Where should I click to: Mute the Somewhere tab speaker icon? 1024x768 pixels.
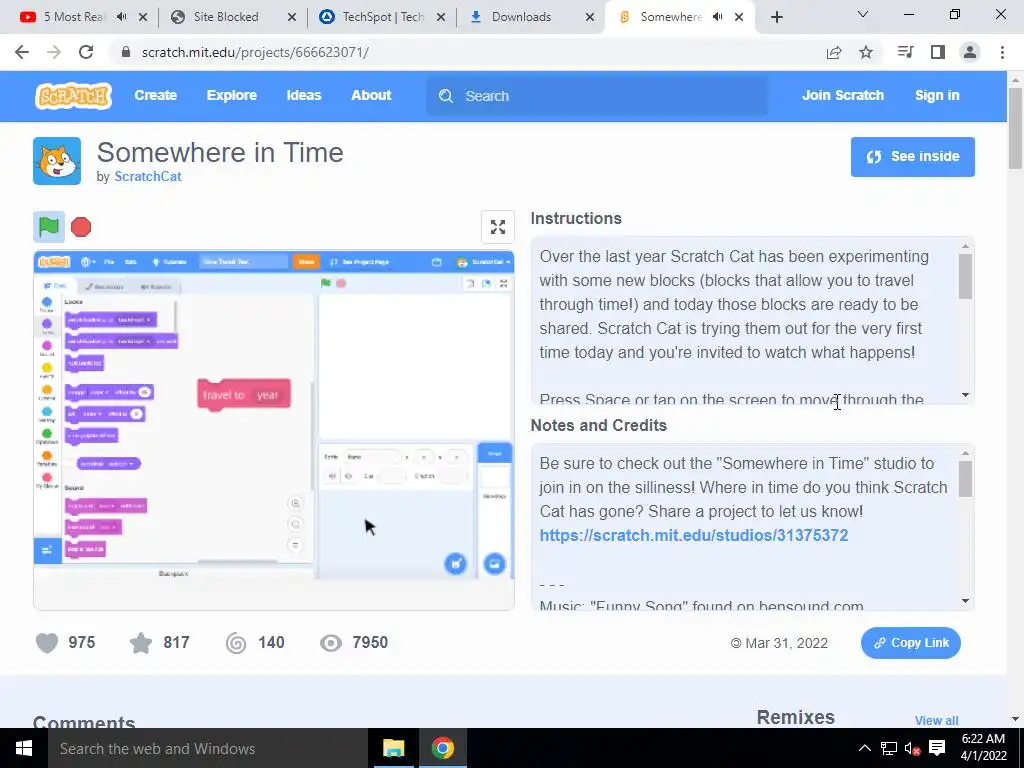718,17
